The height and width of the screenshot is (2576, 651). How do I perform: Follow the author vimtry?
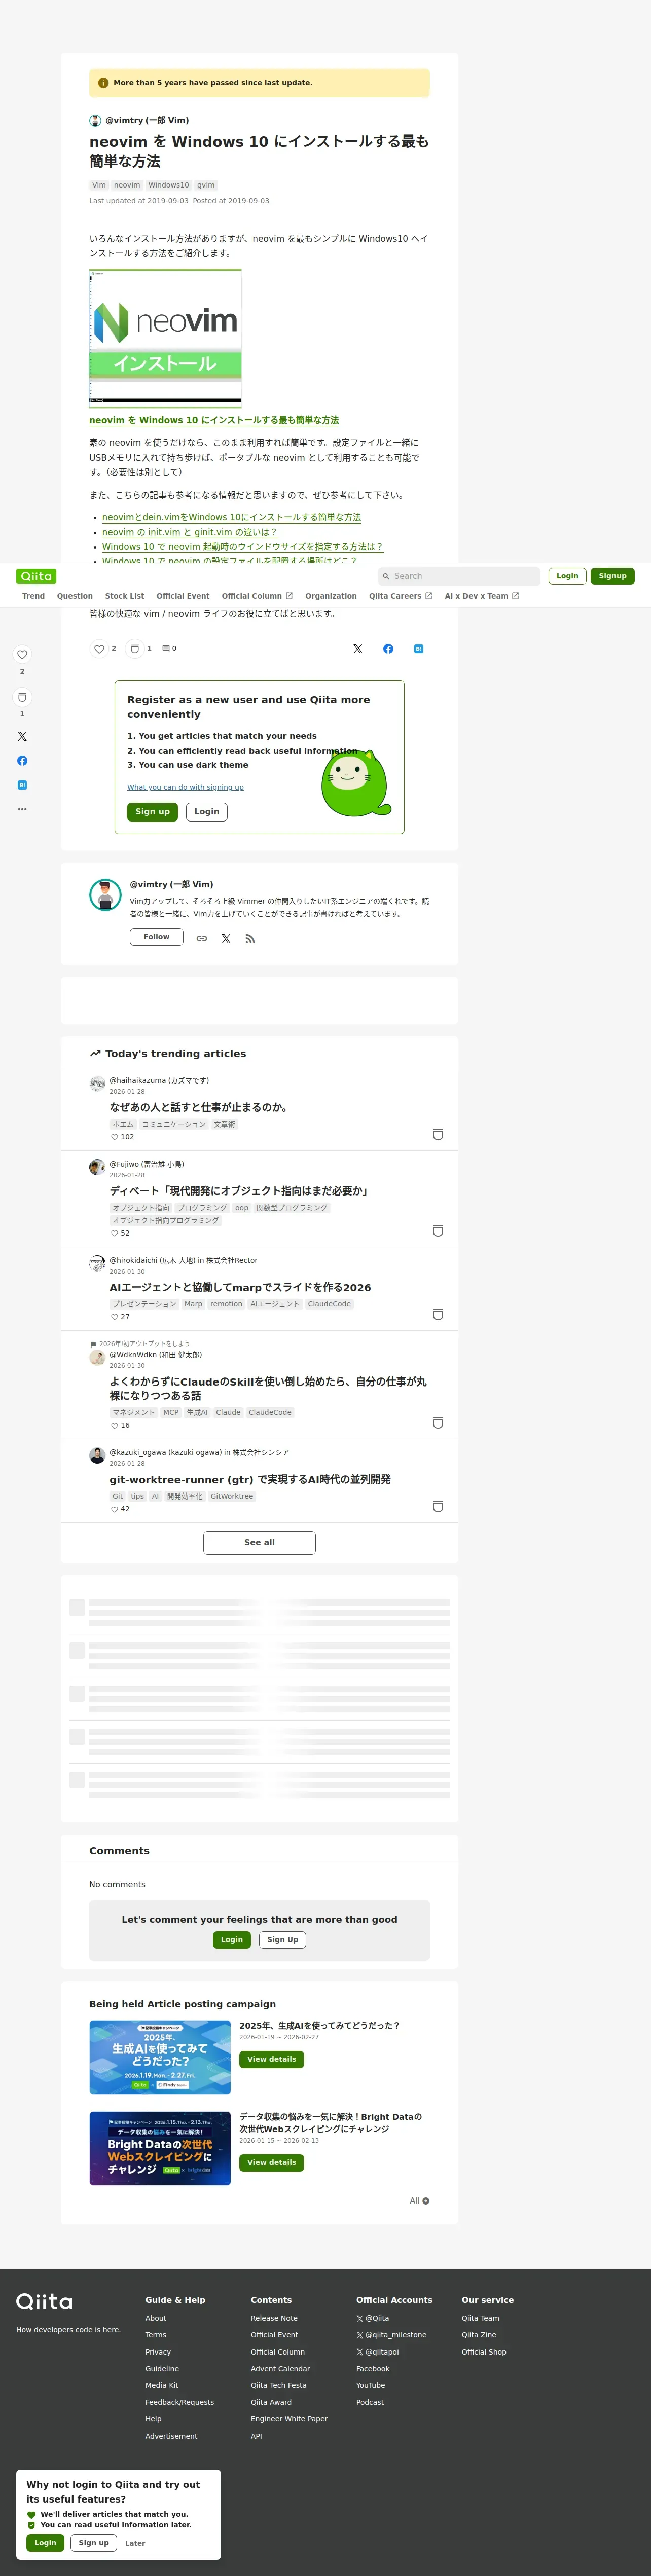pyautogui.click(x=156, y=937)
